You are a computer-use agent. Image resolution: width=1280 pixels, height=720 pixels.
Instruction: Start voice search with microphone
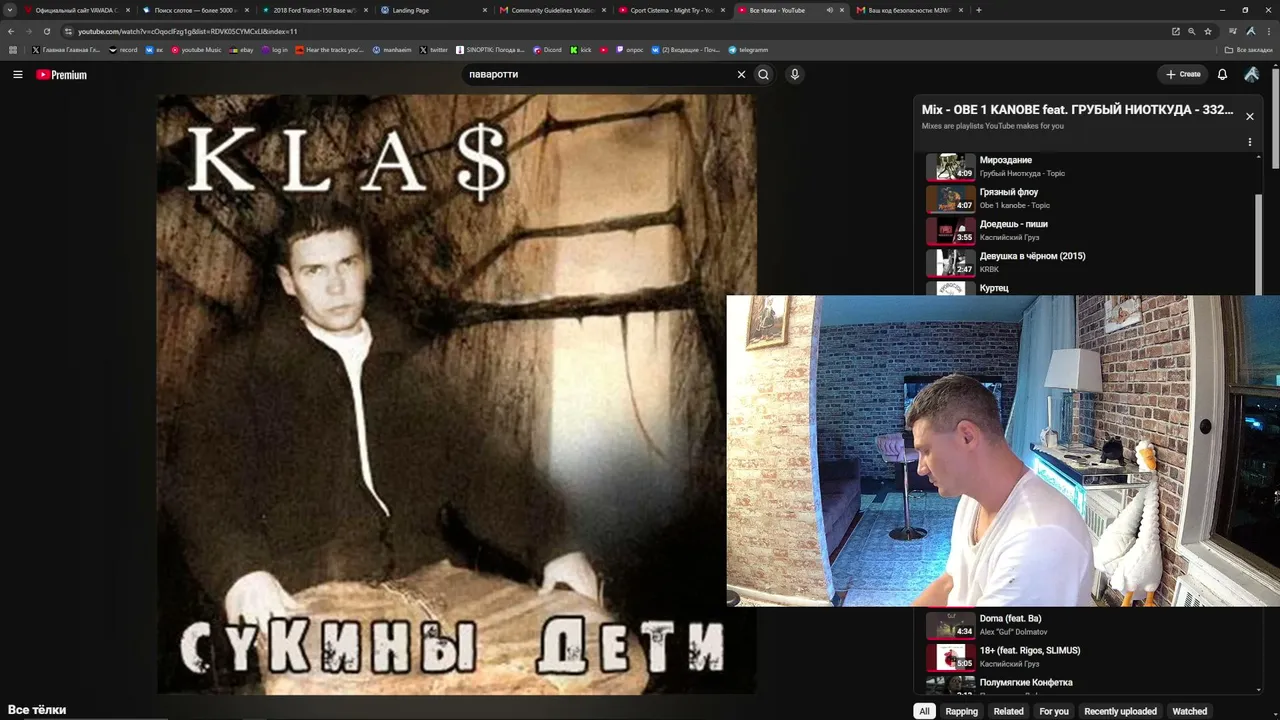(x=795, y=74)
